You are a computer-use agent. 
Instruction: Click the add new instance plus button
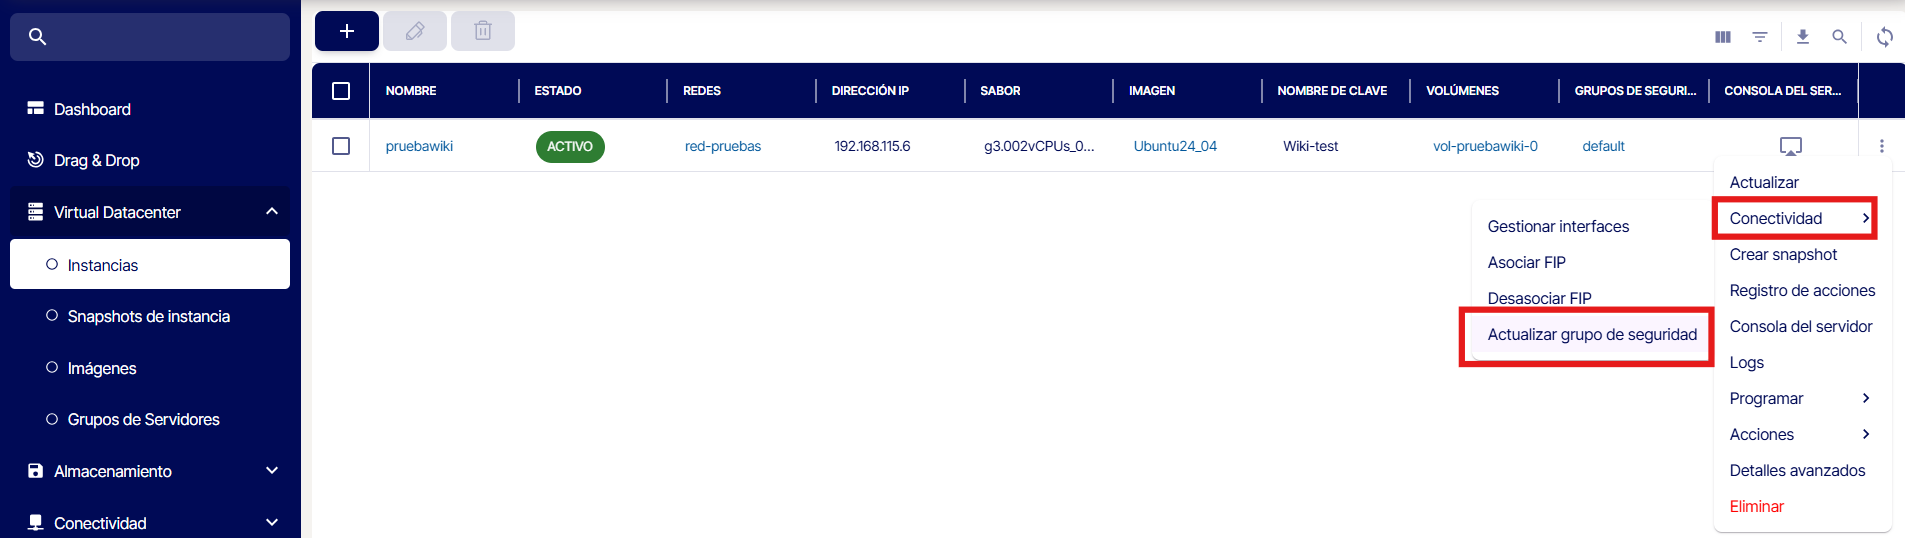346,31
